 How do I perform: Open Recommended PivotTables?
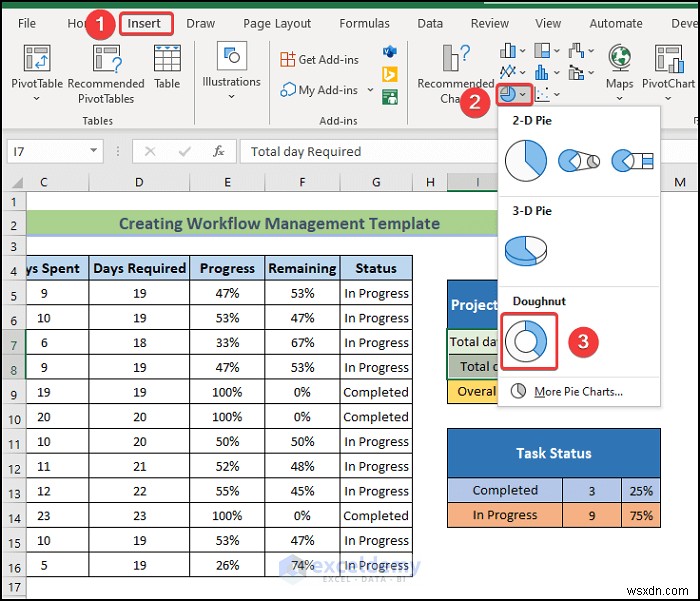tap(106, 74)
